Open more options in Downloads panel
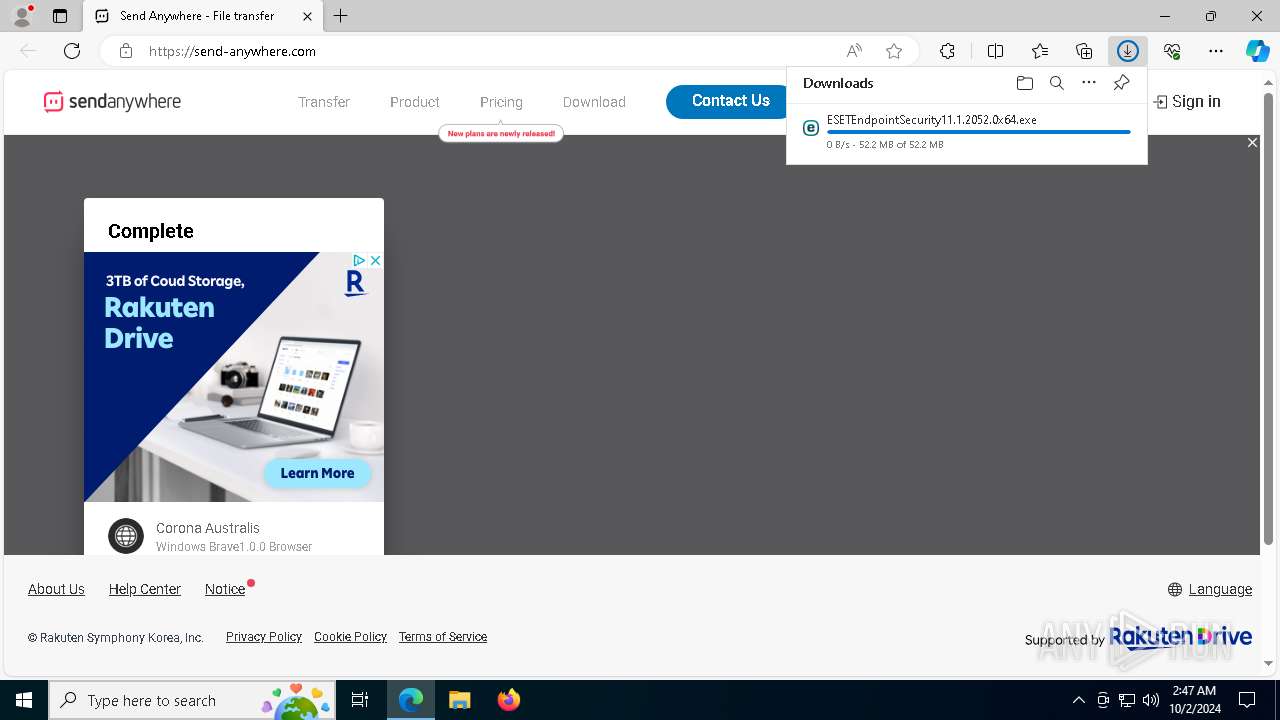 [x=1089, y=83]
